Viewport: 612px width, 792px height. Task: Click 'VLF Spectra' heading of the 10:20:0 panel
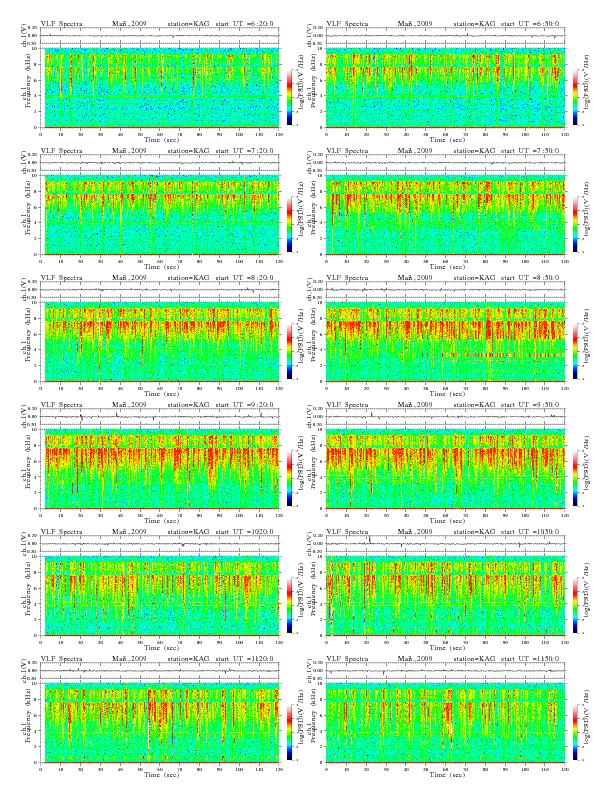pyautogui.click(x=61, y=532)
